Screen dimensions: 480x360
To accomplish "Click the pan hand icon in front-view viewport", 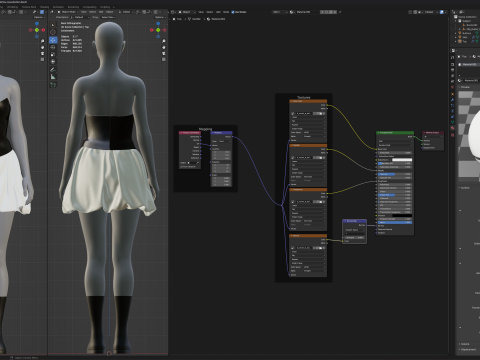I will coord(42,47).
